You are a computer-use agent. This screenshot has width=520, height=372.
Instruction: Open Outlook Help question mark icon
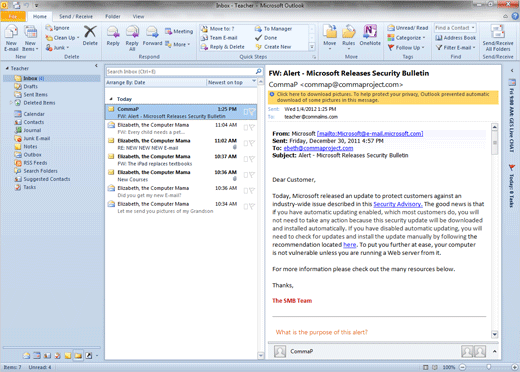coord(515,16)
